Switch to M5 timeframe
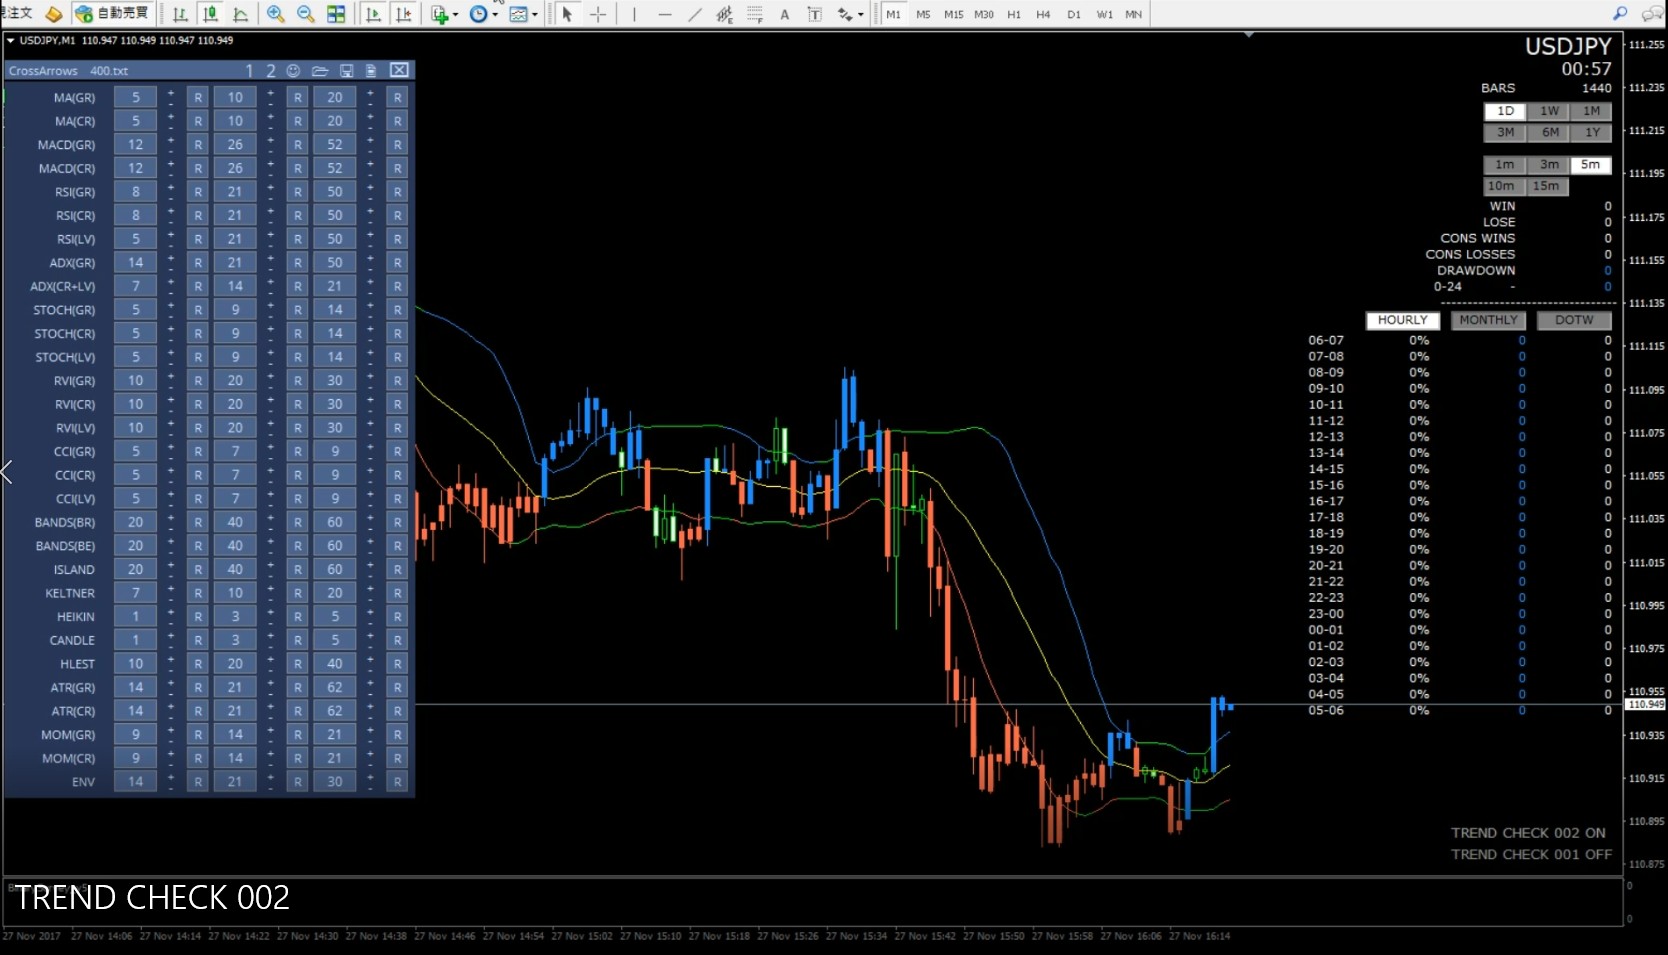 tap(923, 14)
